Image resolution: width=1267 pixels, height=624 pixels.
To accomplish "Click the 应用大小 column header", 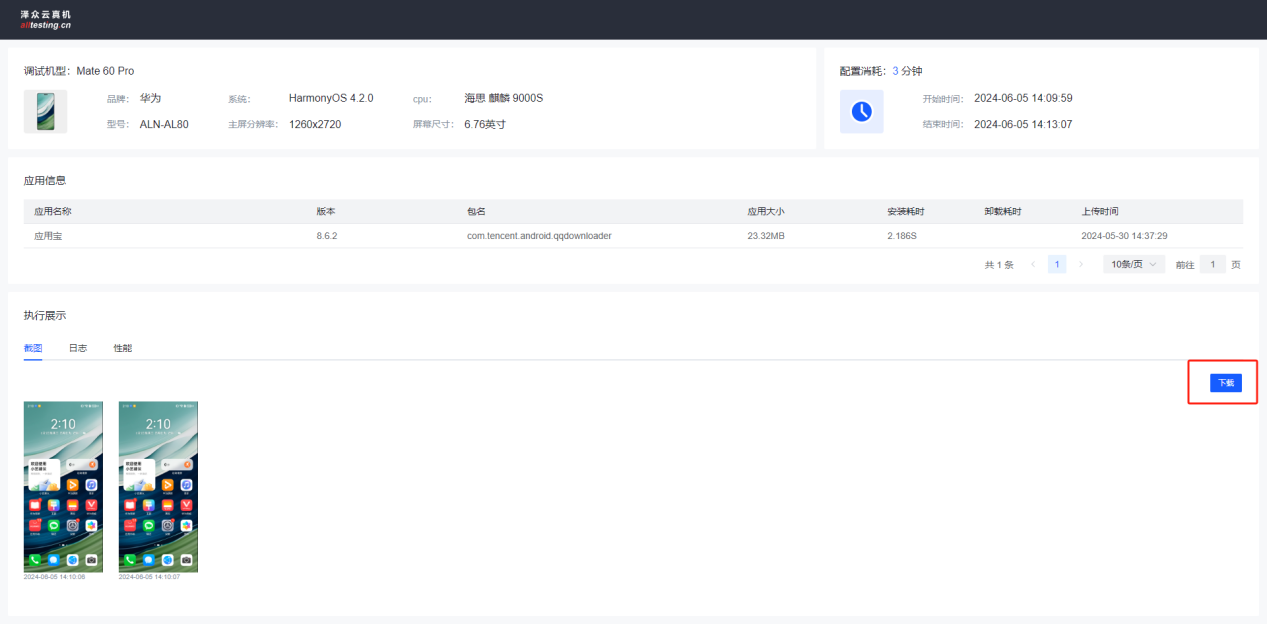I will 766,212.
